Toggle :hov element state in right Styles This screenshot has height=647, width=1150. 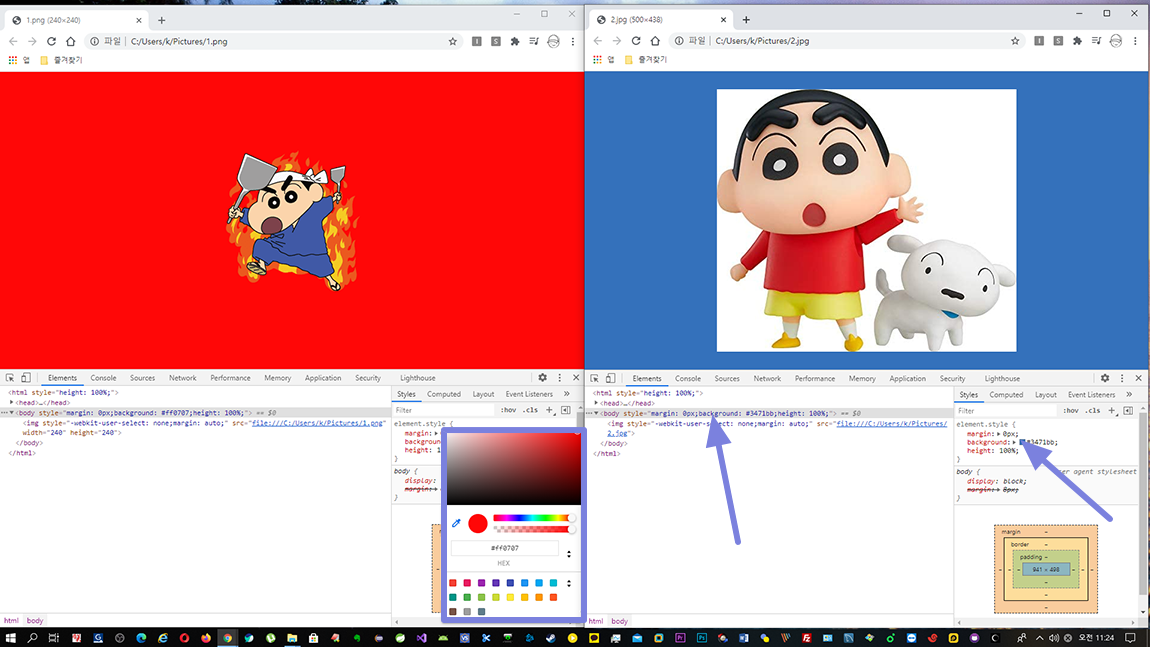click(x=1071, y=411)
